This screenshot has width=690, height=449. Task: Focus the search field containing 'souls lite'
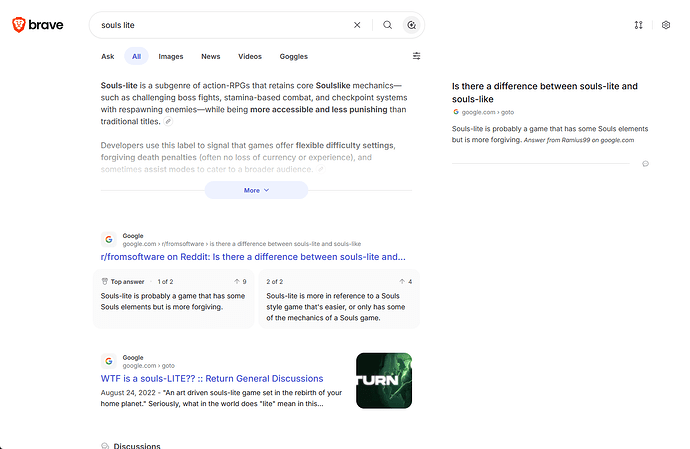pyautogui.click(x=224, y=25)
